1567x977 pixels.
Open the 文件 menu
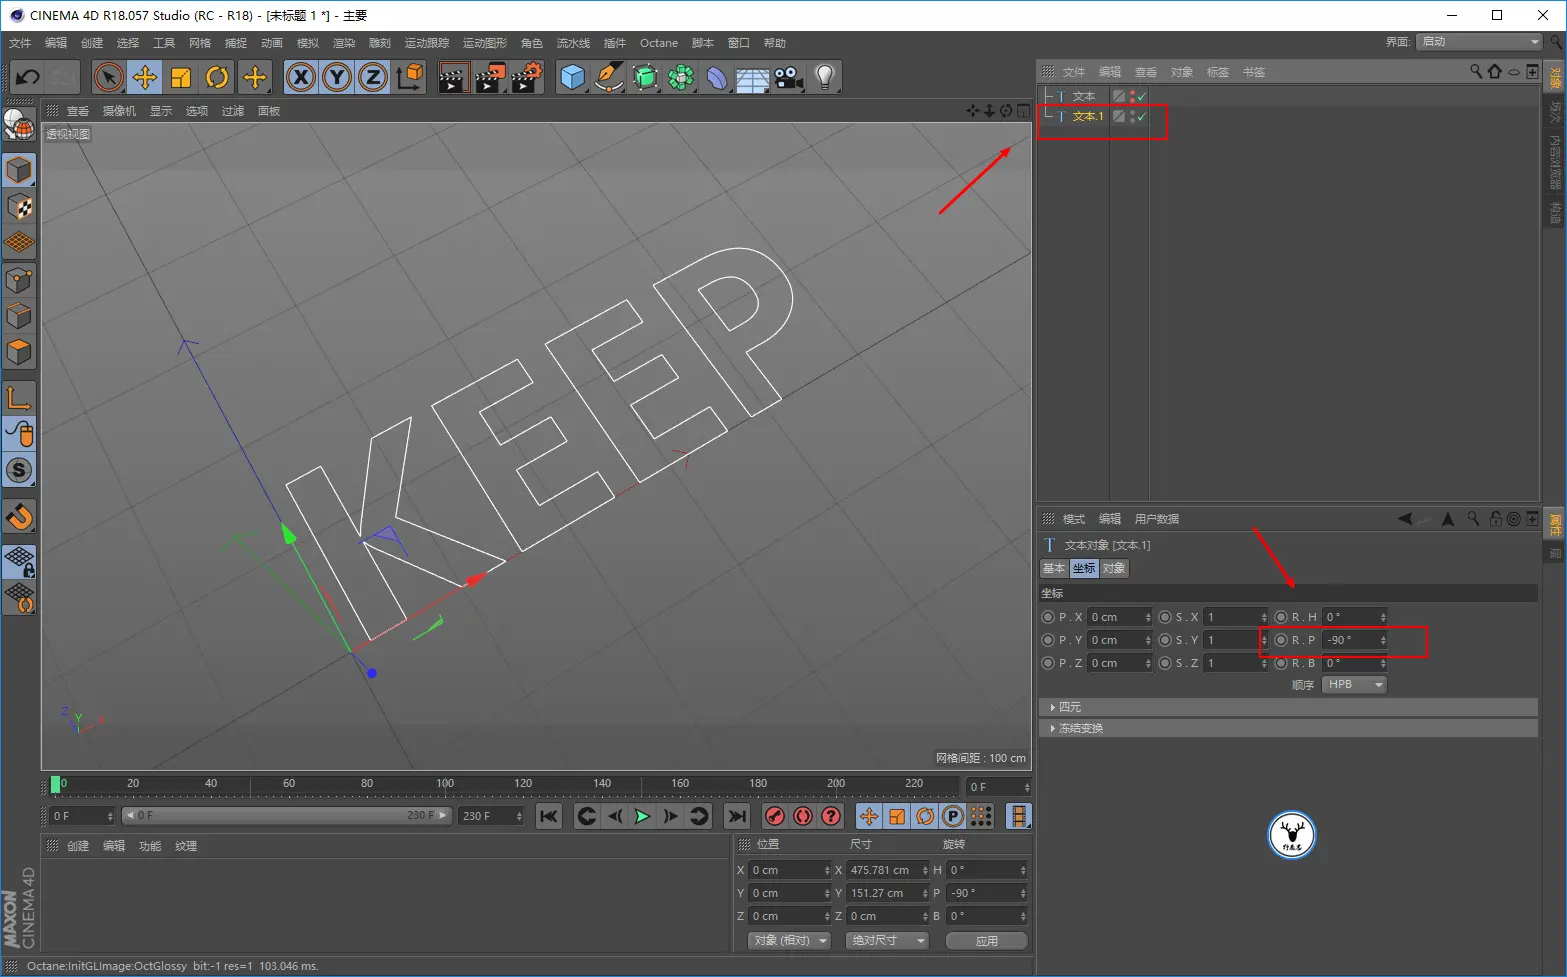[x=20, y=43]
